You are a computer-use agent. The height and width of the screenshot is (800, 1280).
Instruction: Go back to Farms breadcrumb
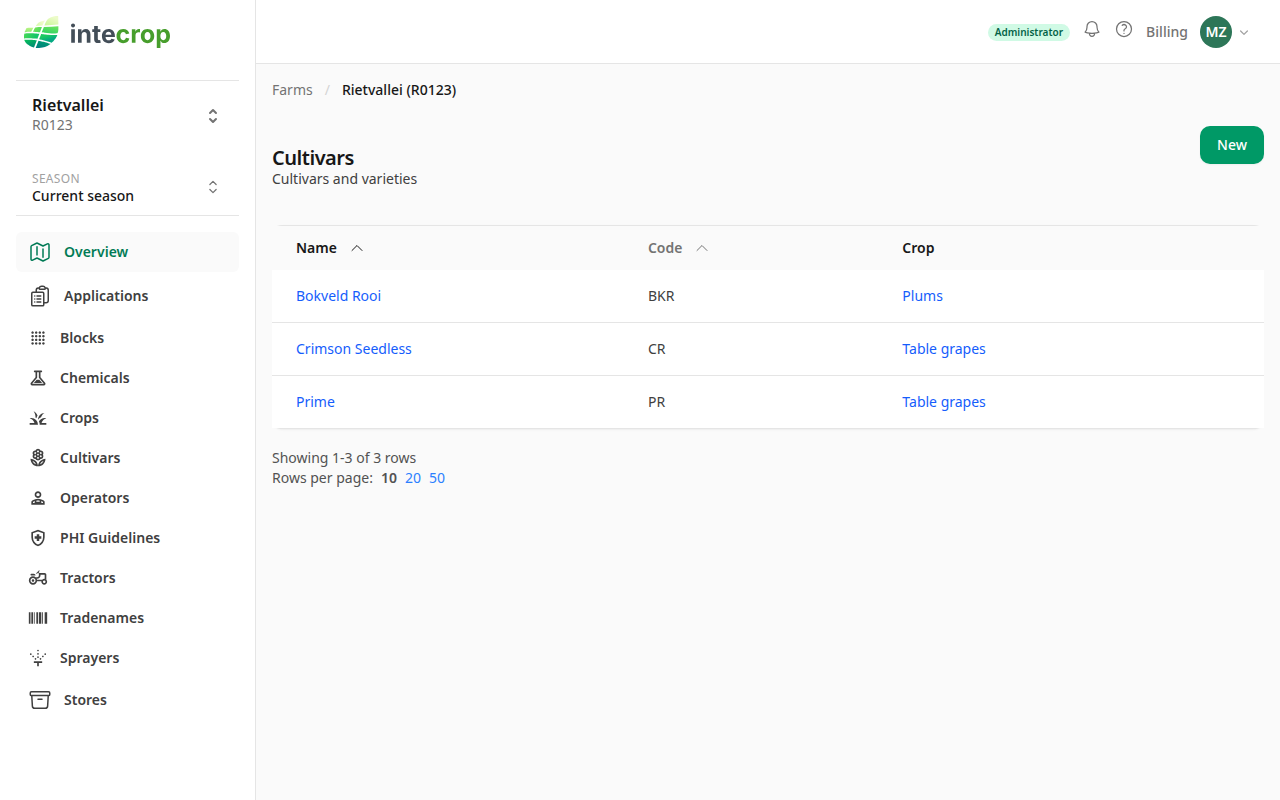pyautogui.click(x=292, y=90)
